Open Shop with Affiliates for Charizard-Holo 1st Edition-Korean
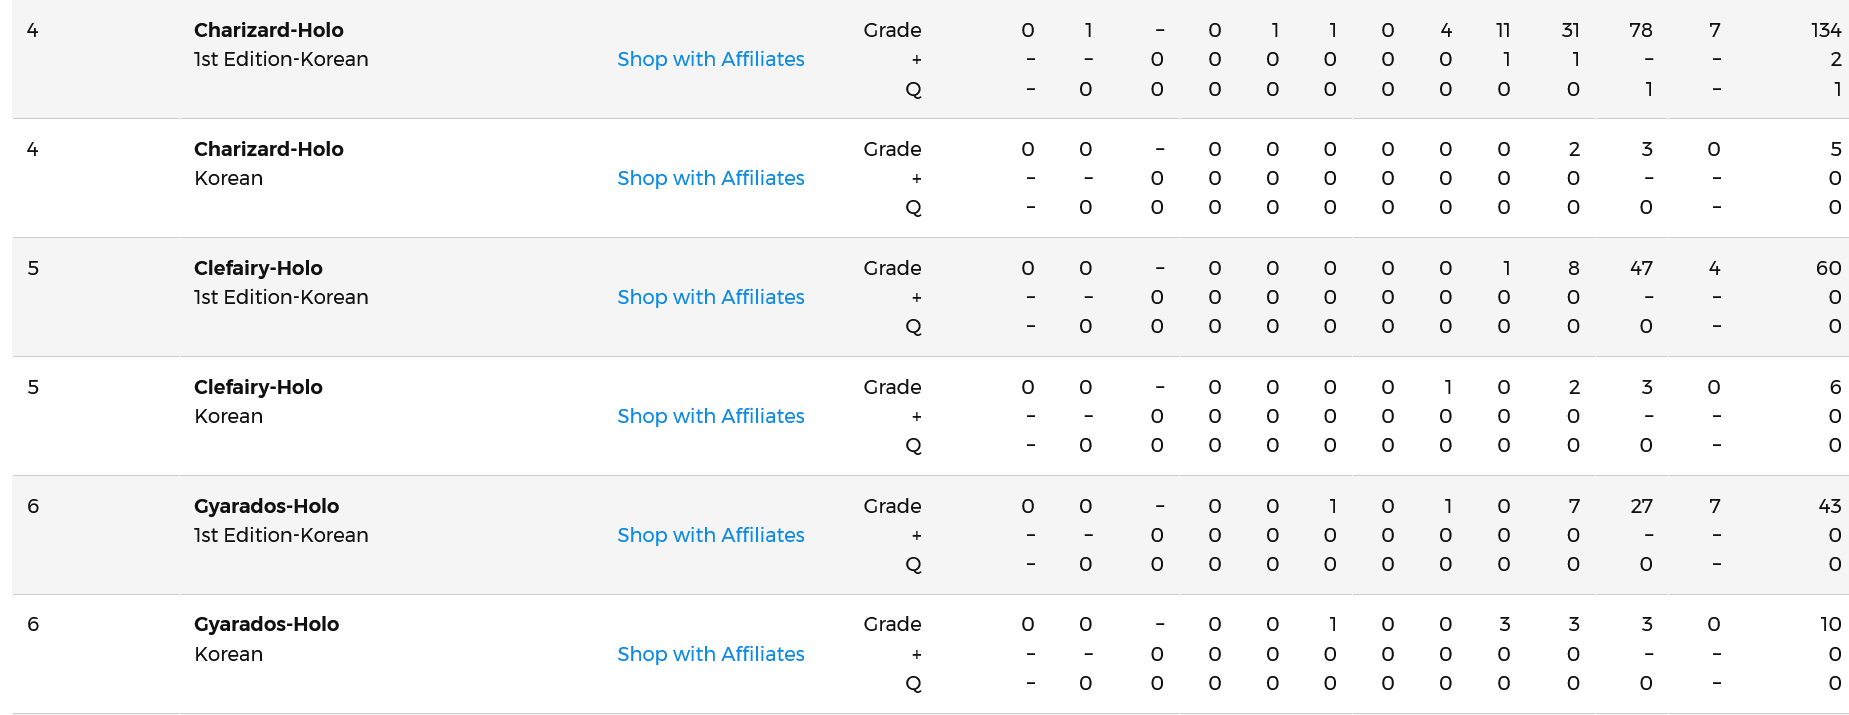1849x715 pixels. coord(710,59)
